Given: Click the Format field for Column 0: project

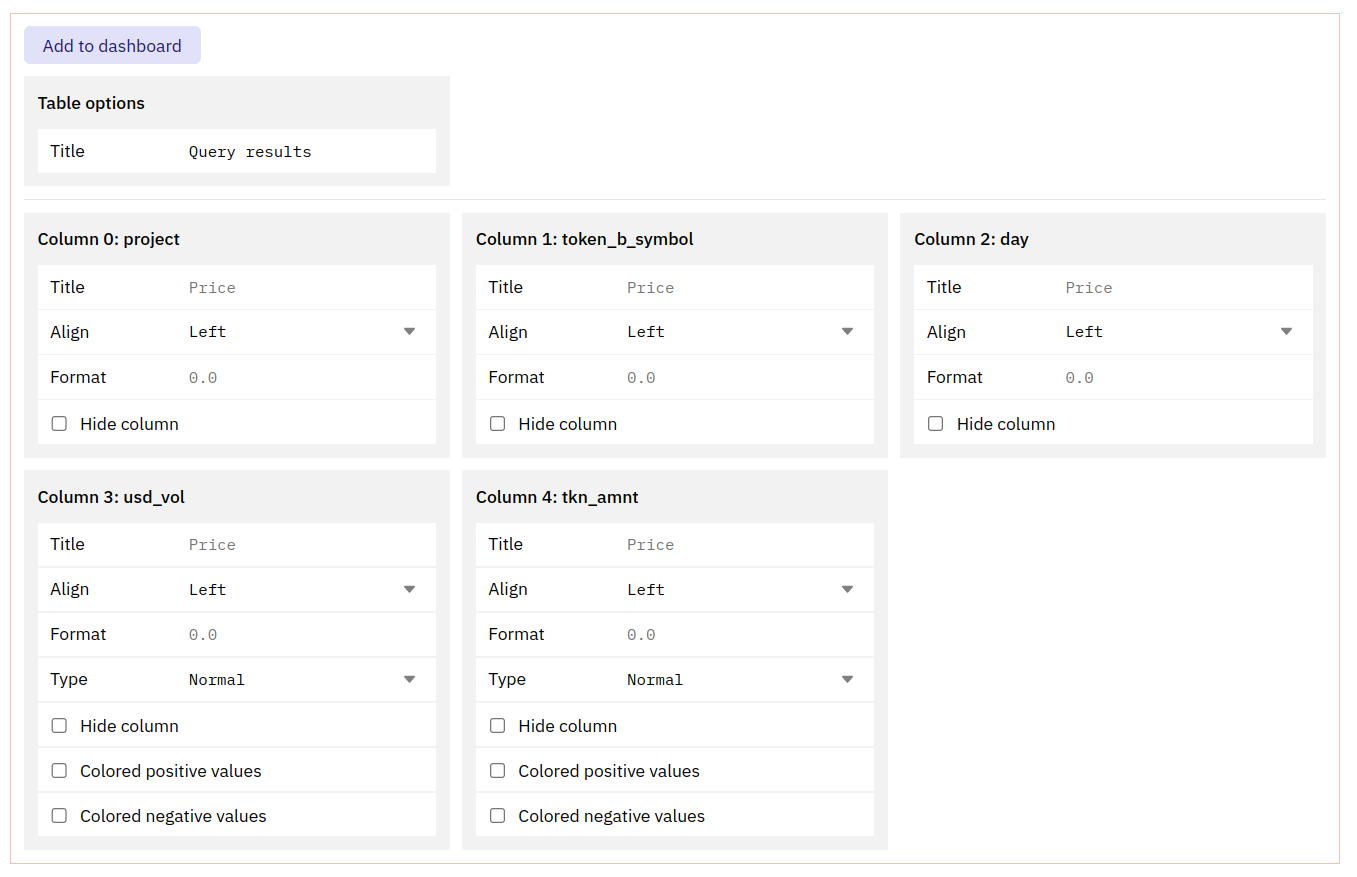Looking at the screenshot, I should (x=300, y=377).
